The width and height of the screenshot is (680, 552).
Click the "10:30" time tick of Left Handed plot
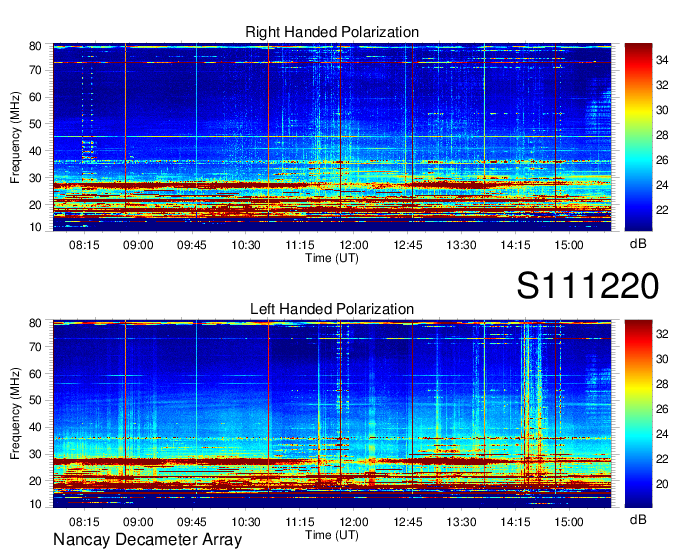coord(246,522)
